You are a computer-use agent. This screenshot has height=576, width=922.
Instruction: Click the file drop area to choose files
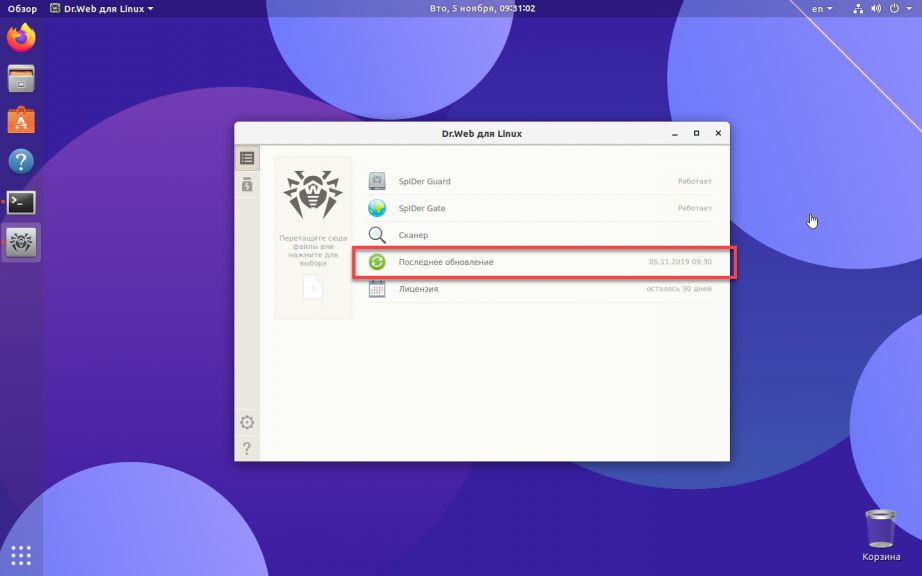pos(313,238)
